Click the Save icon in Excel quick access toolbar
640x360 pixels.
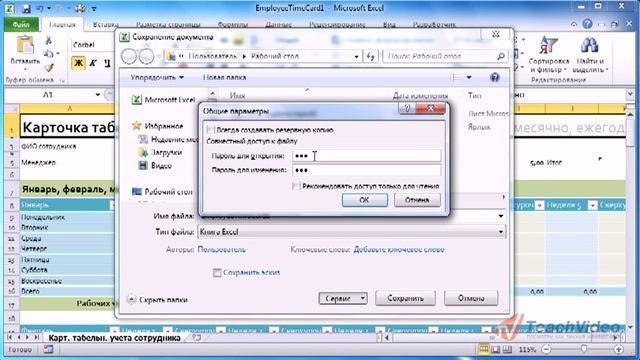(x=26, y=8)
